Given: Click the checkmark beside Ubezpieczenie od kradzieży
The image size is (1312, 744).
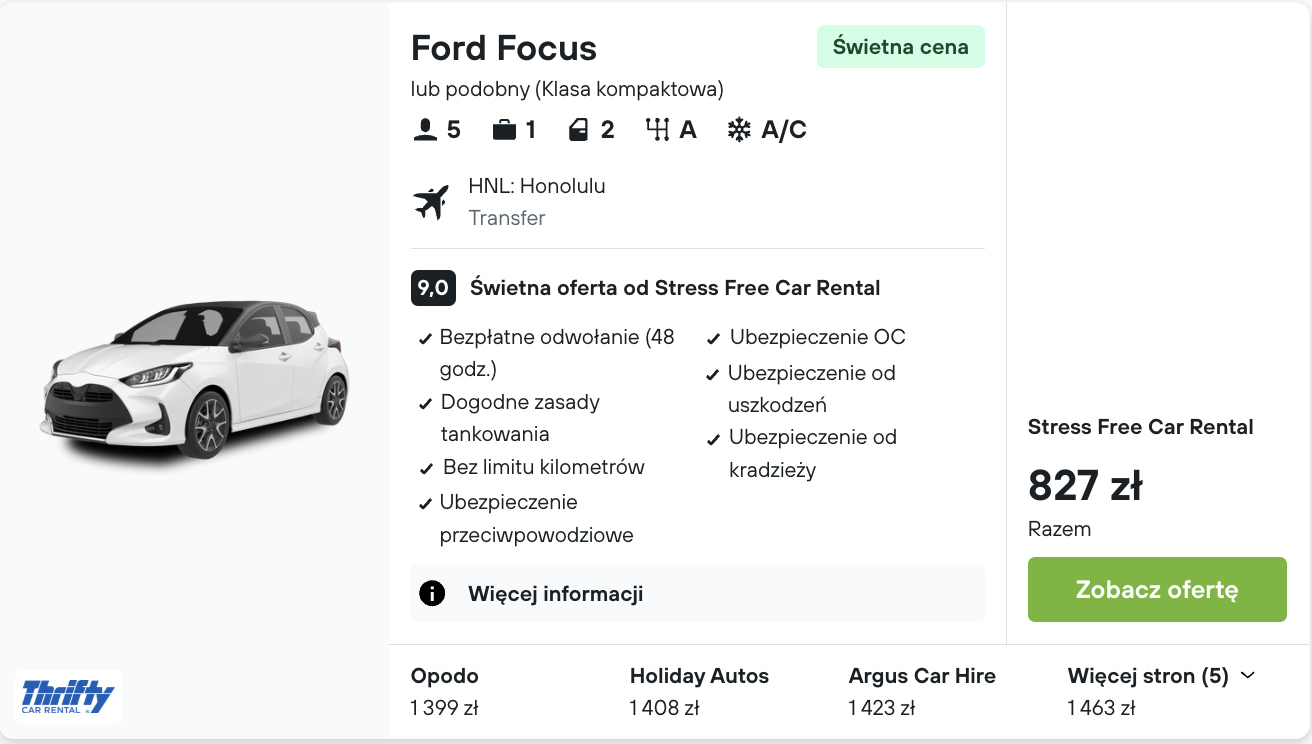Looking at the screenshot, I should tap(714, 438).
